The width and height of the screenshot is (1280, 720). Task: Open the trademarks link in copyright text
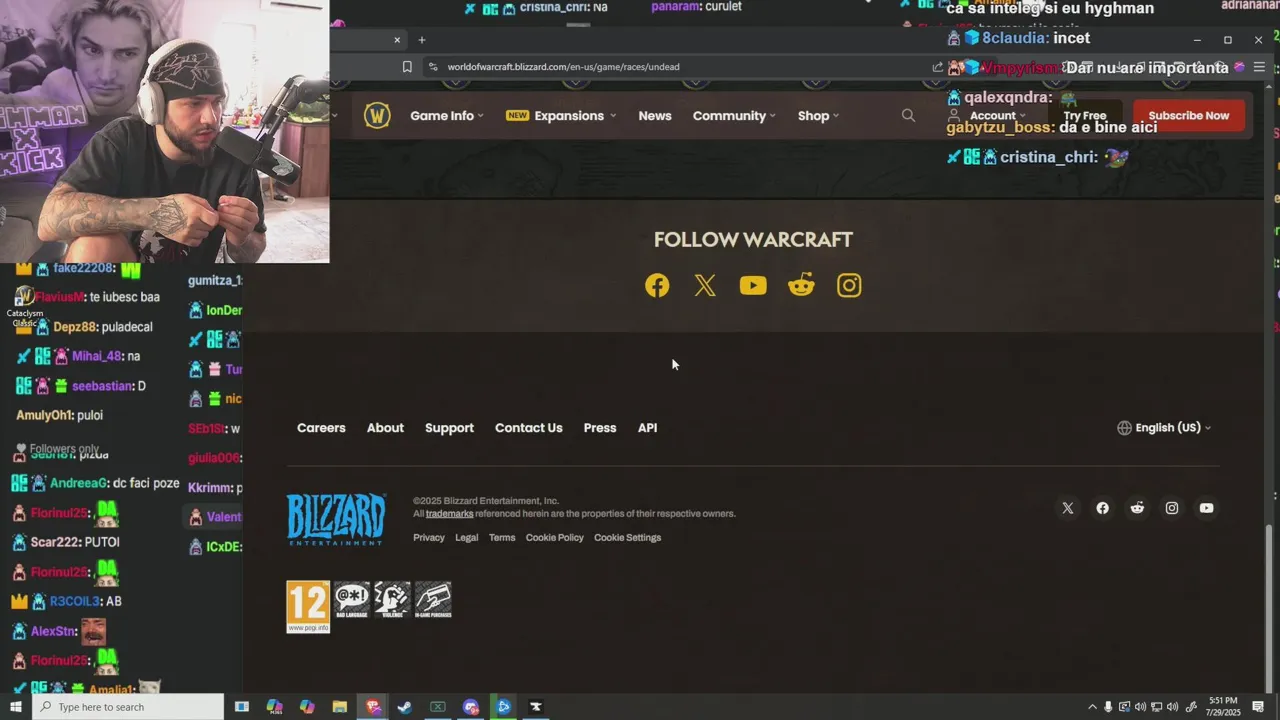[x=449, y=514]
